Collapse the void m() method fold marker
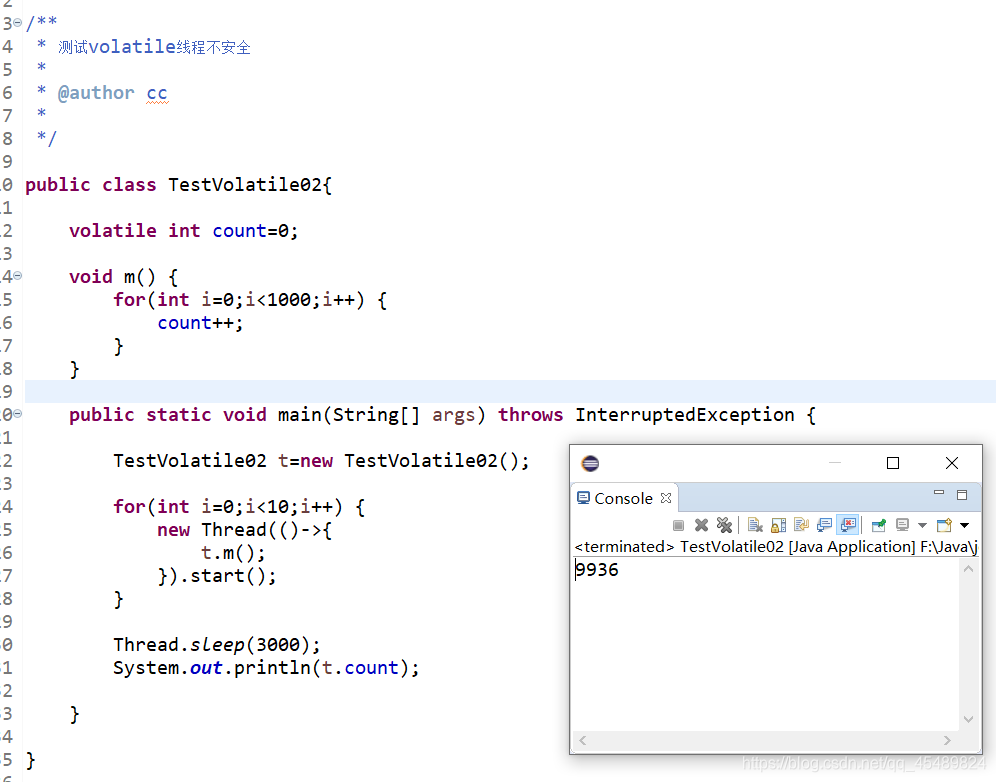Image resolution: width=996 pixels, height=782 pixels. [17, 276]
